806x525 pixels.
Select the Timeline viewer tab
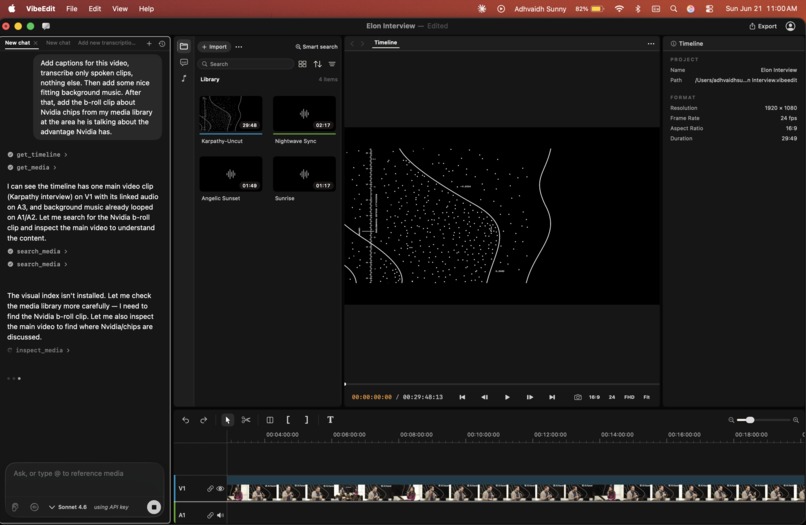tap(386, 43)
